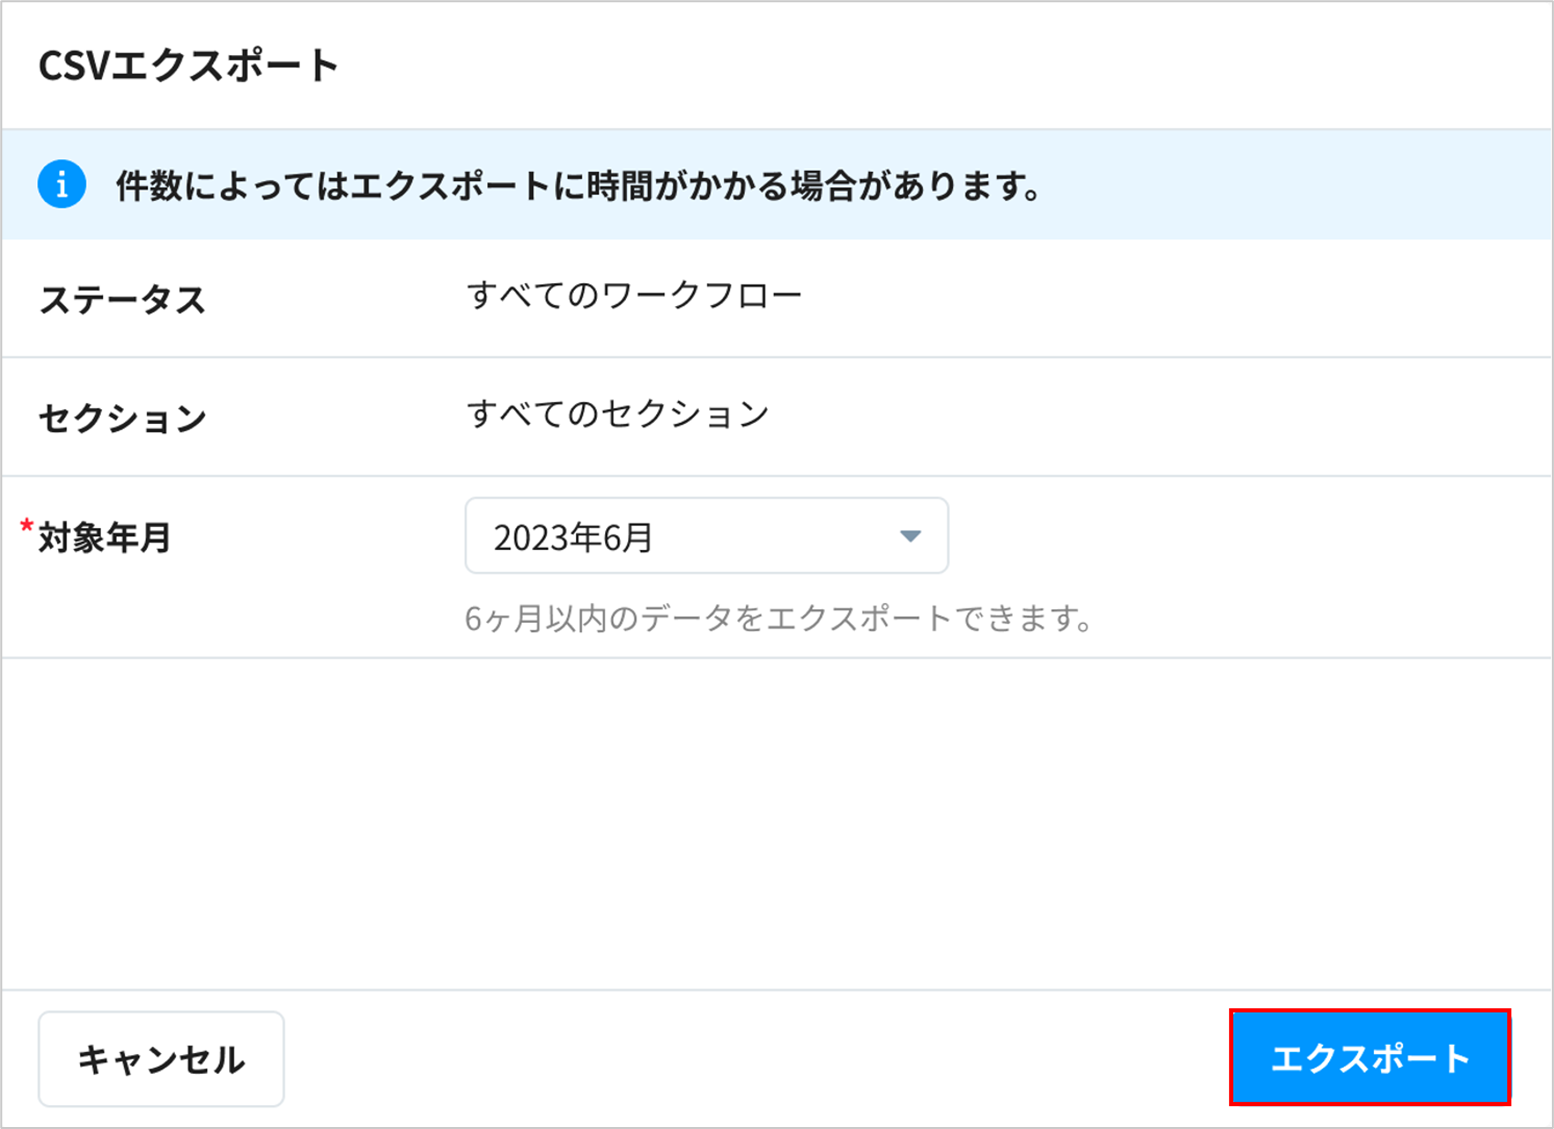
Task: Click the ステータス field label
Action: (x=122, y=299)
